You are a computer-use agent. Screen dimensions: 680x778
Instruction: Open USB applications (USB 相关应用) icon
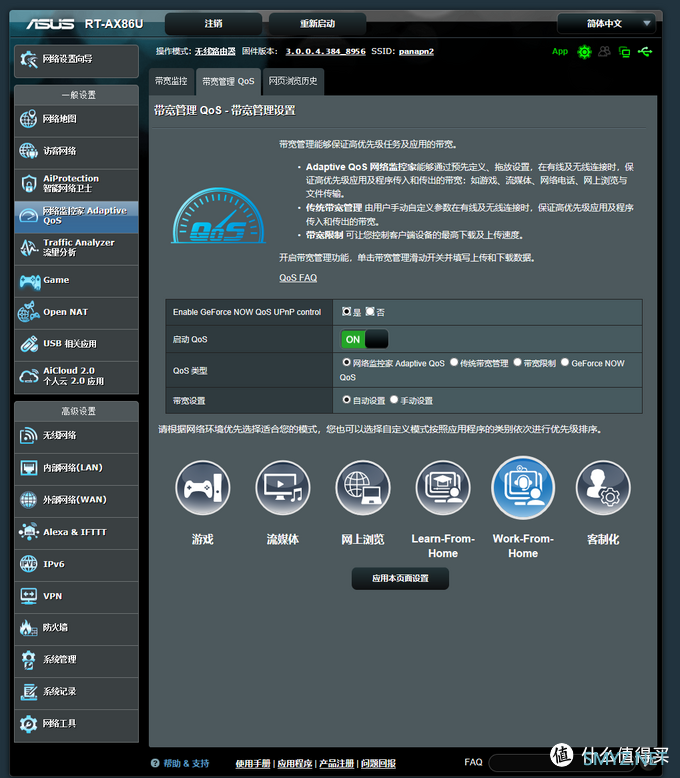[29, 344]
